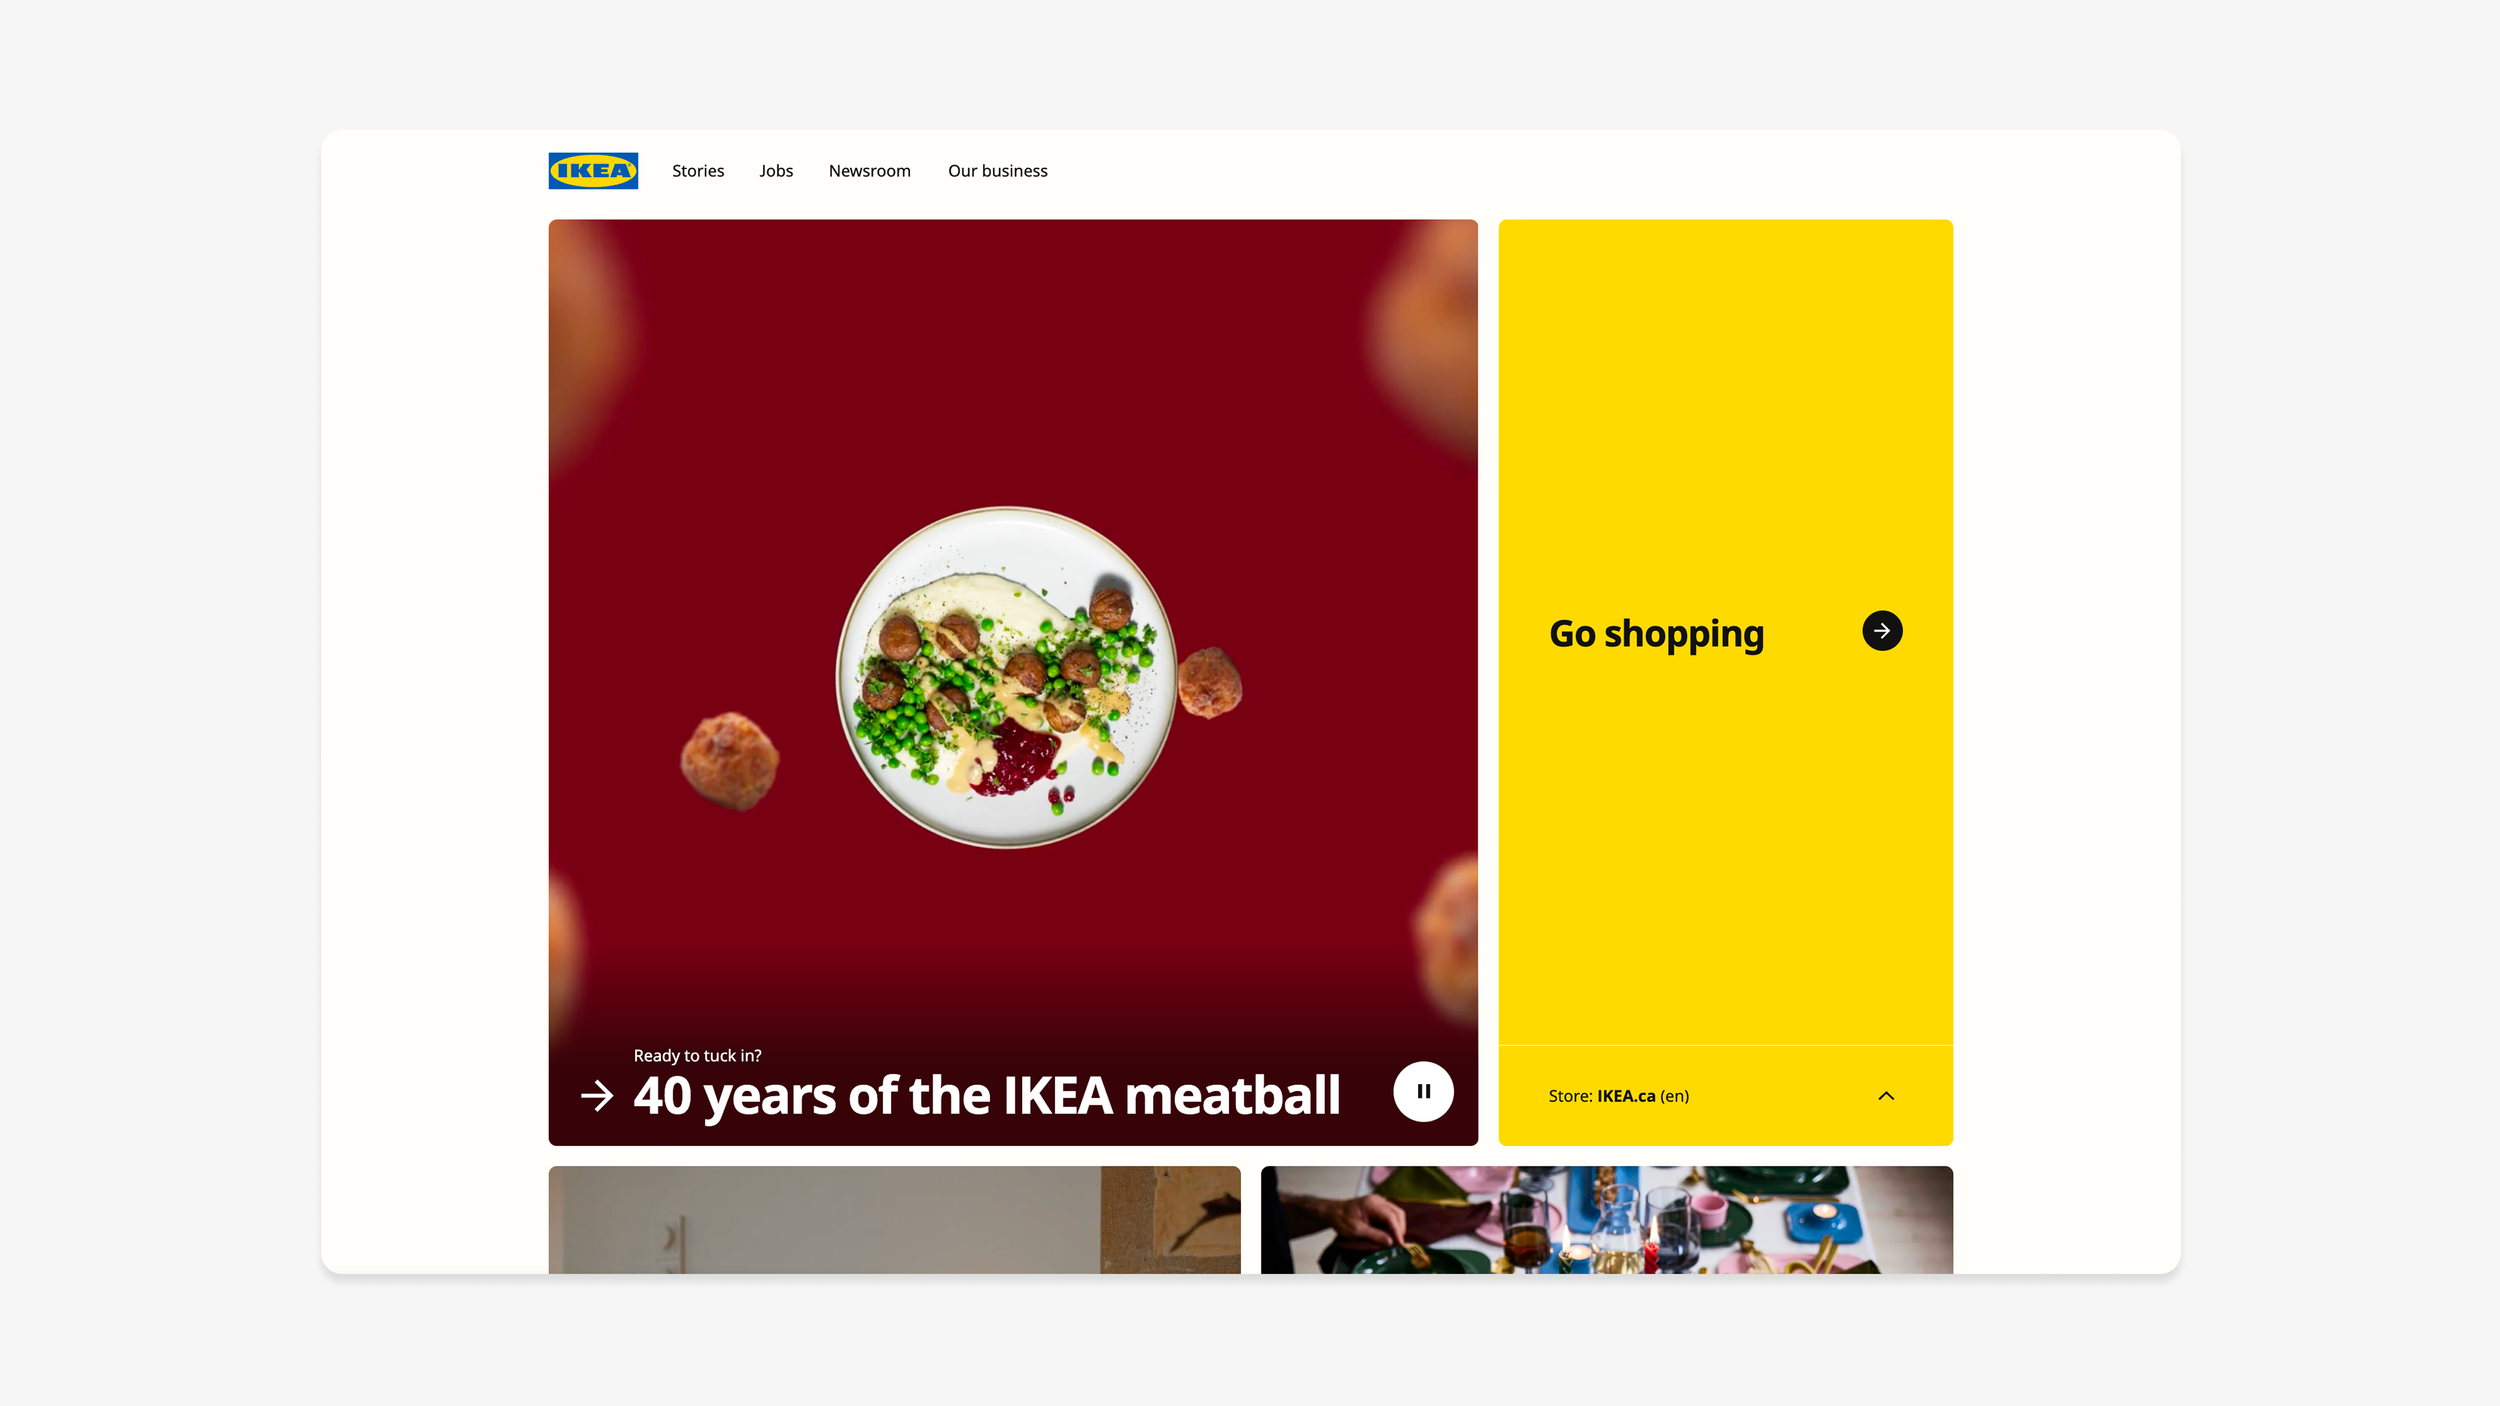
Task: Click the floating meatball right of the plate
Action: click(1209, 683)
